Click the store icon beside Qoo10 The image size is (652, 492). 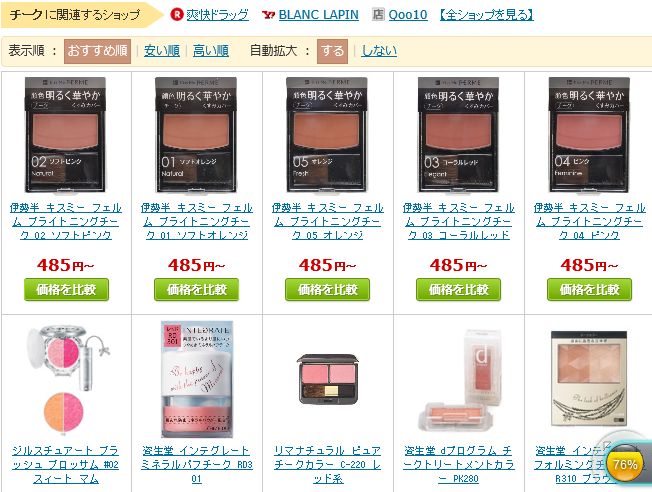(x=378, y=15)
